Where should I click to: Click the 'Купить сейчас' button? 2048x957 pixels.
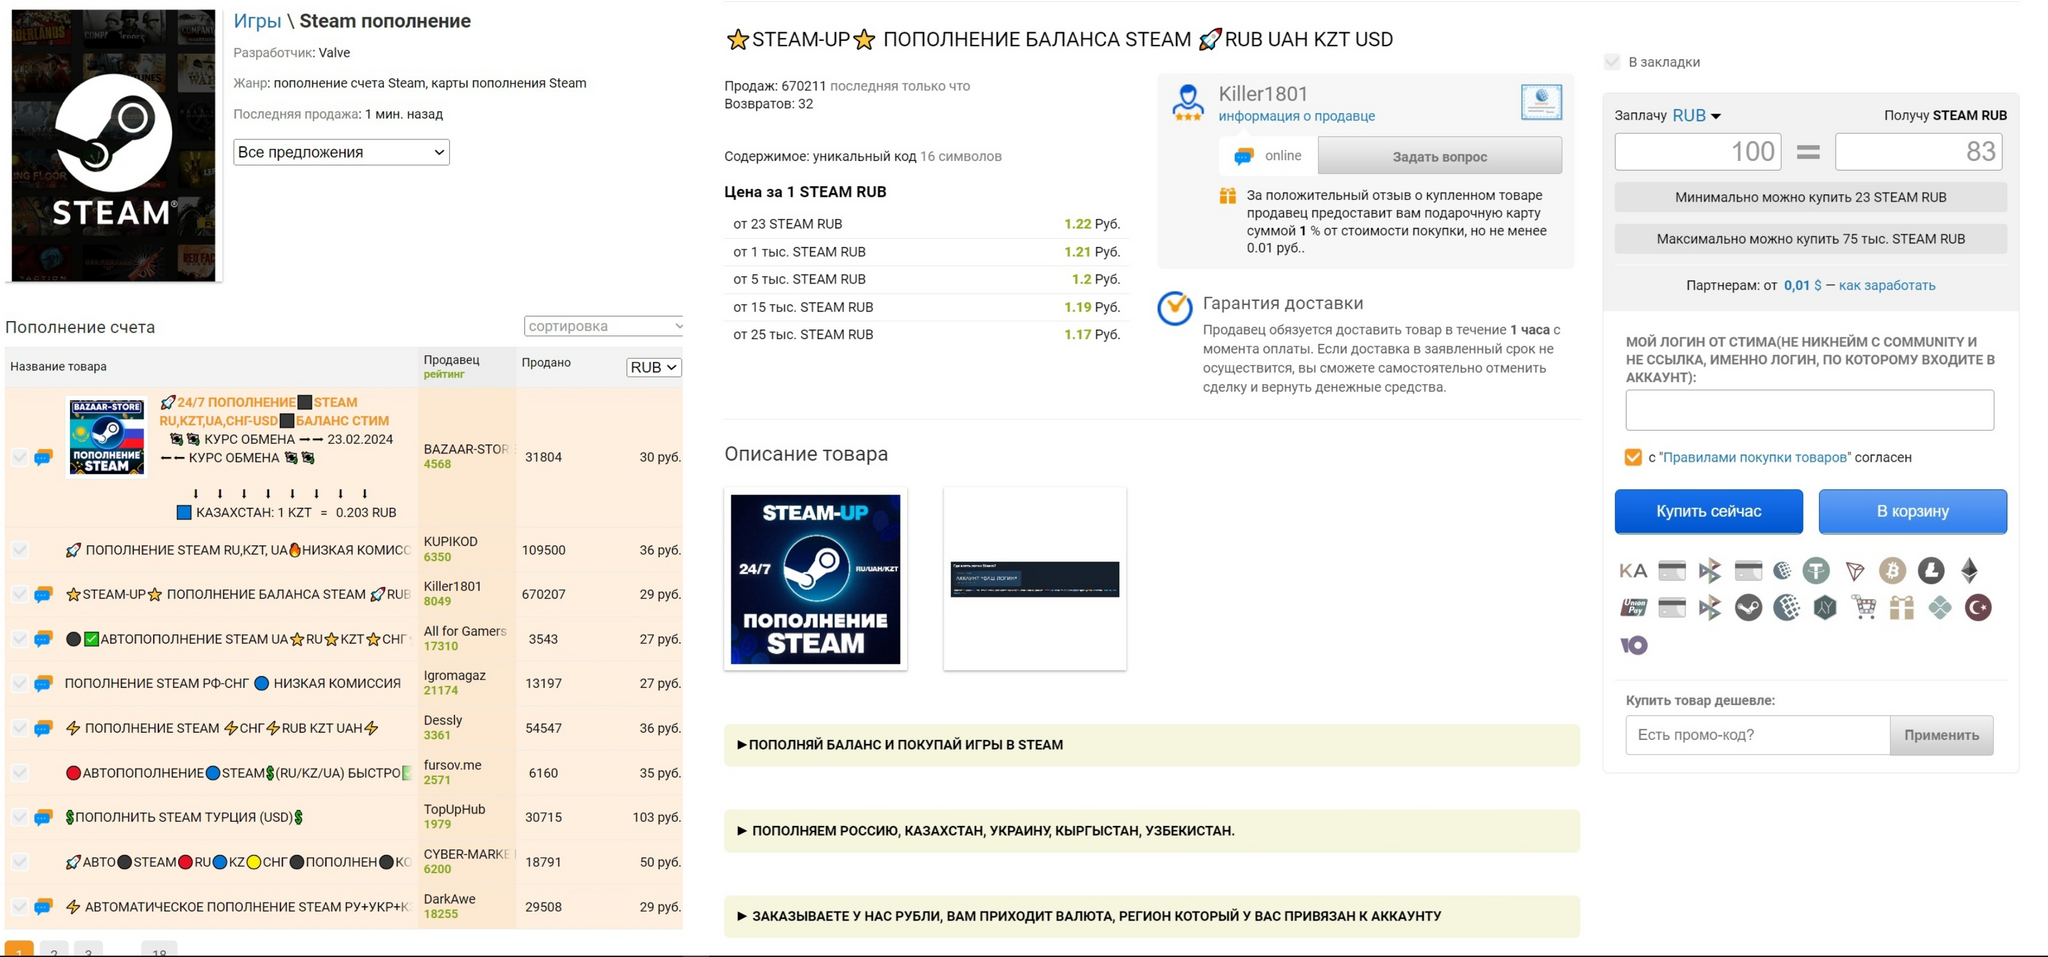(x=1708, y=511)
